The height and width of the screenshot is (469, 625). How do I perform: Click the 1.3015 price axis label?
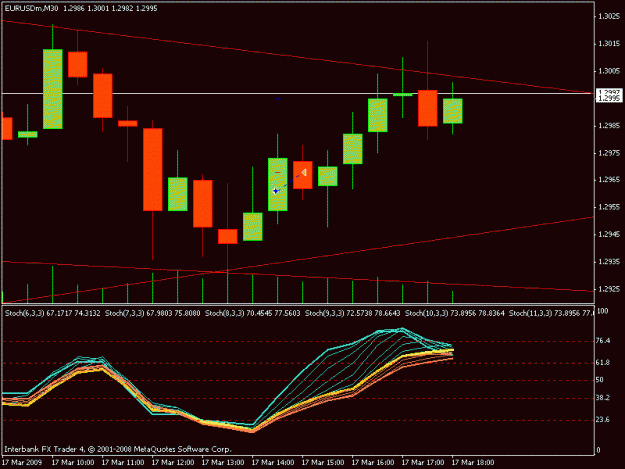609,44
